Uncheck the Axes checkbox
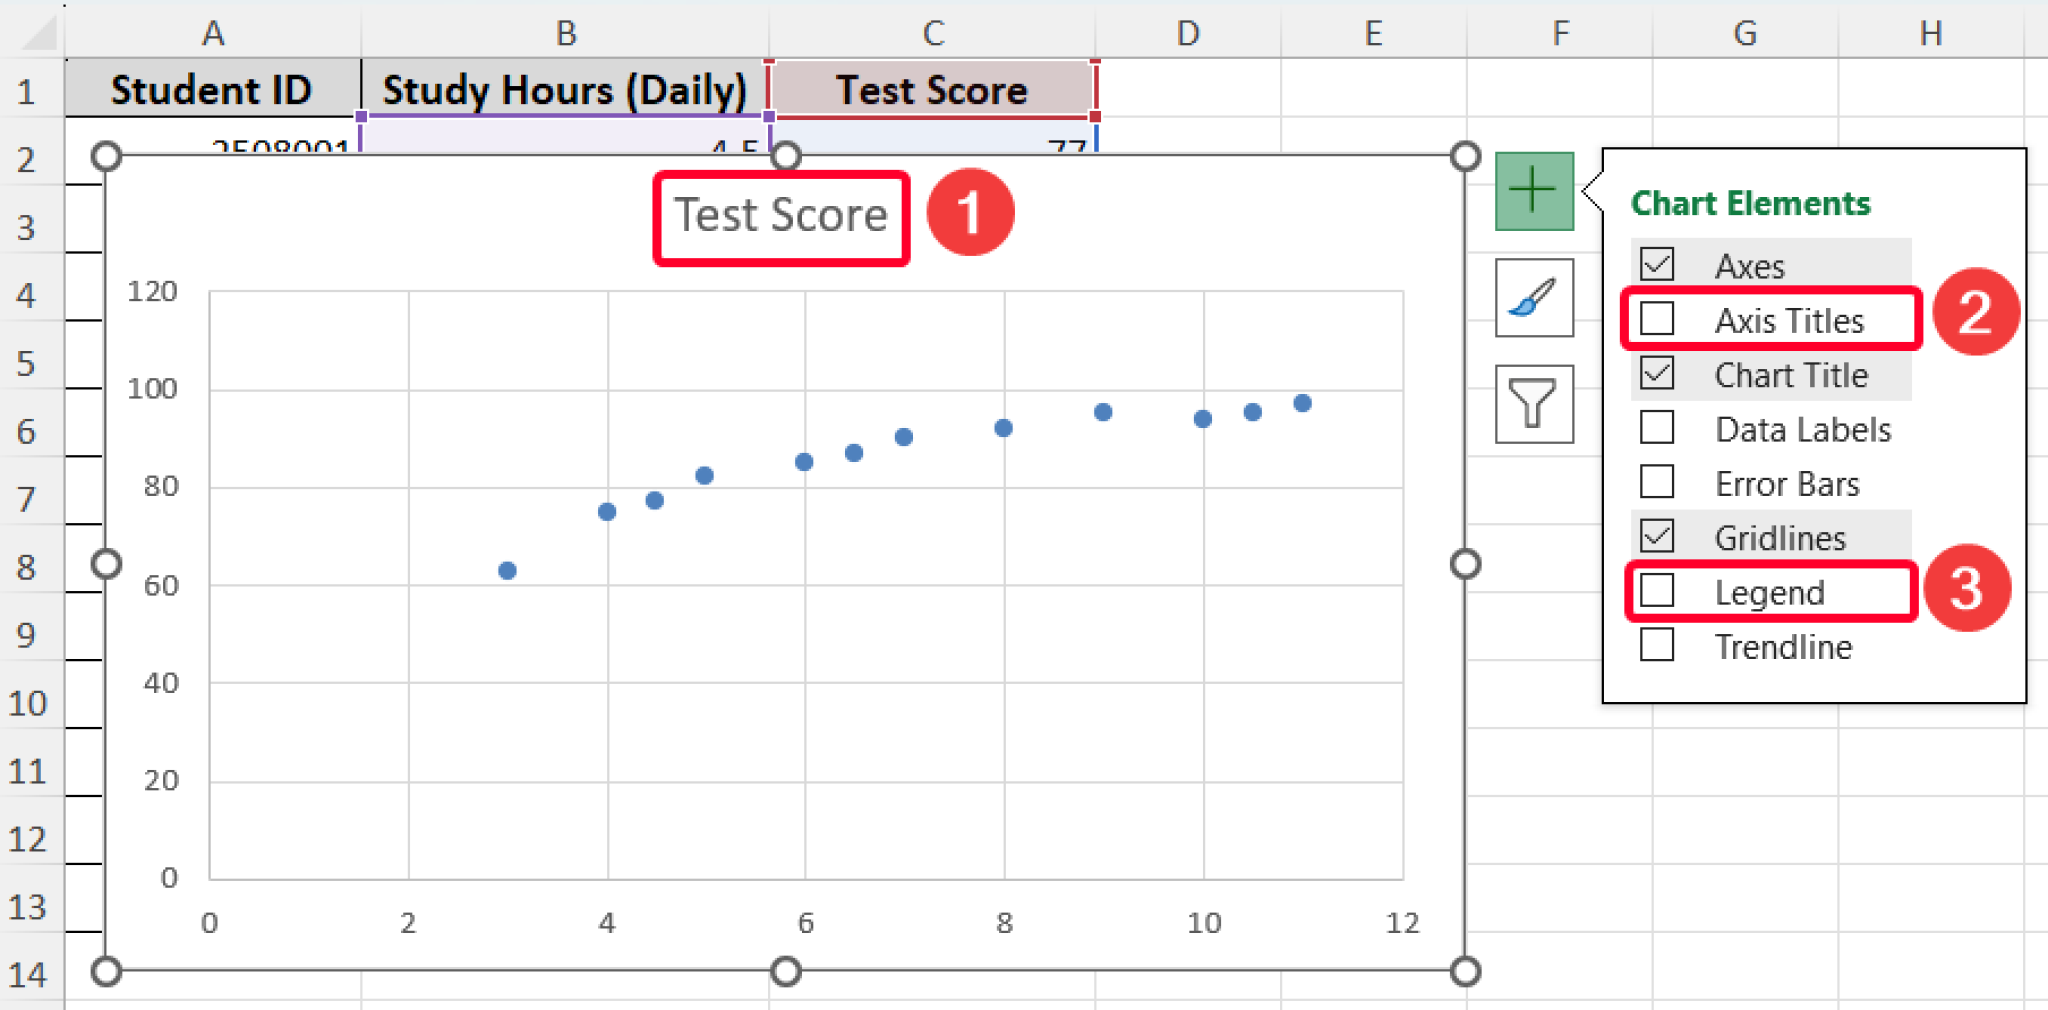Viewport: 2048px width, 1010px height. (x=1657, y=263)
